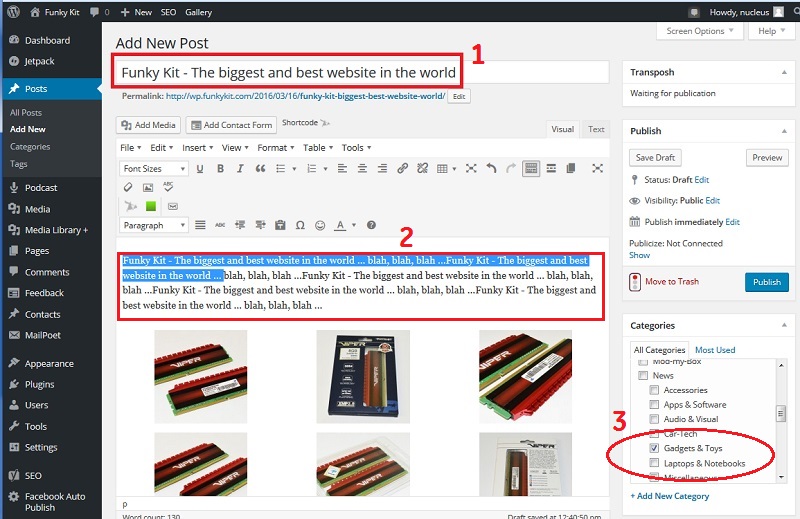The width and height of the screenshot is (800, 519).
Task: Click the eraser clear formatting icon
Action: click(x=128, y=187)
